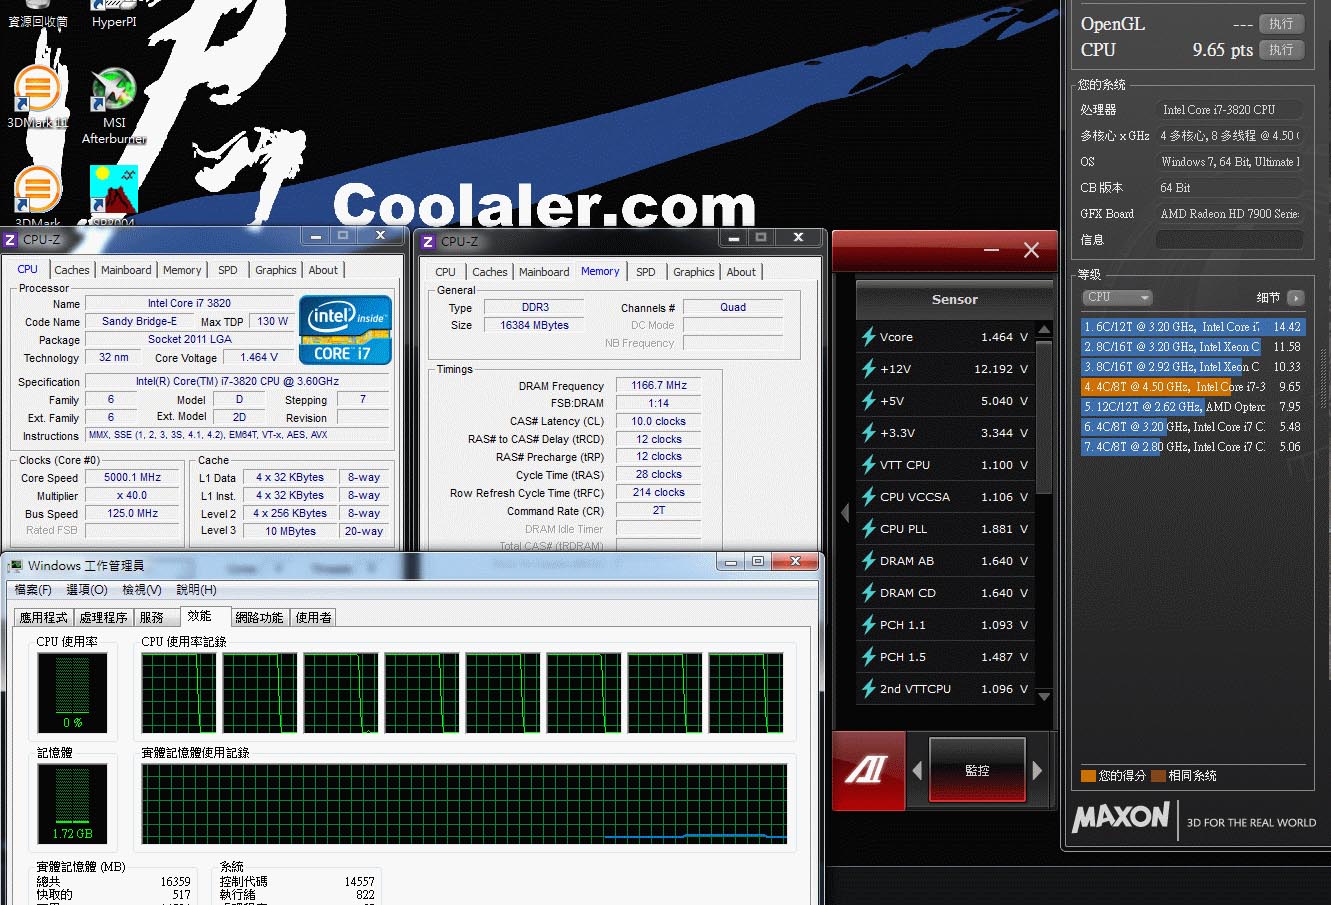Select ranking row 1 6C/12T @ 3.20 GHz
This screenshot has height=905, width=1331.
[1193, 327]
